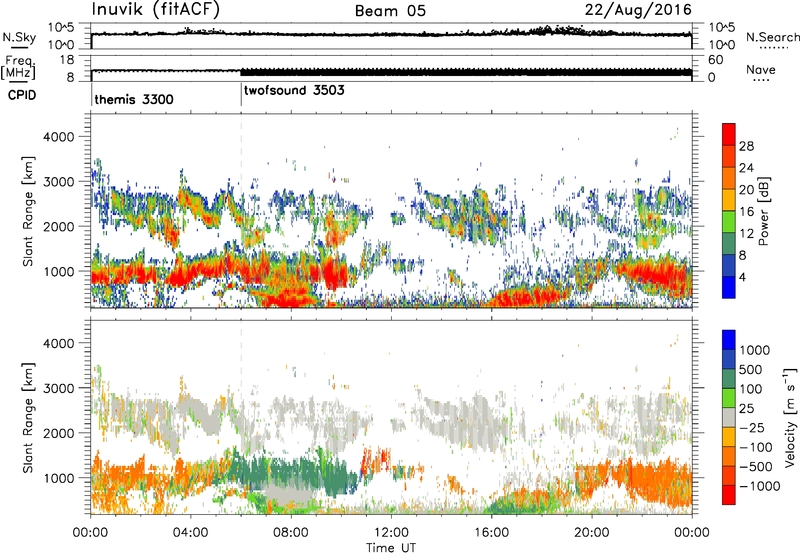The height and width of the screenshot is (554, 800).
Task: Click the '20:00' time tick label
Action: coord(591,533)
